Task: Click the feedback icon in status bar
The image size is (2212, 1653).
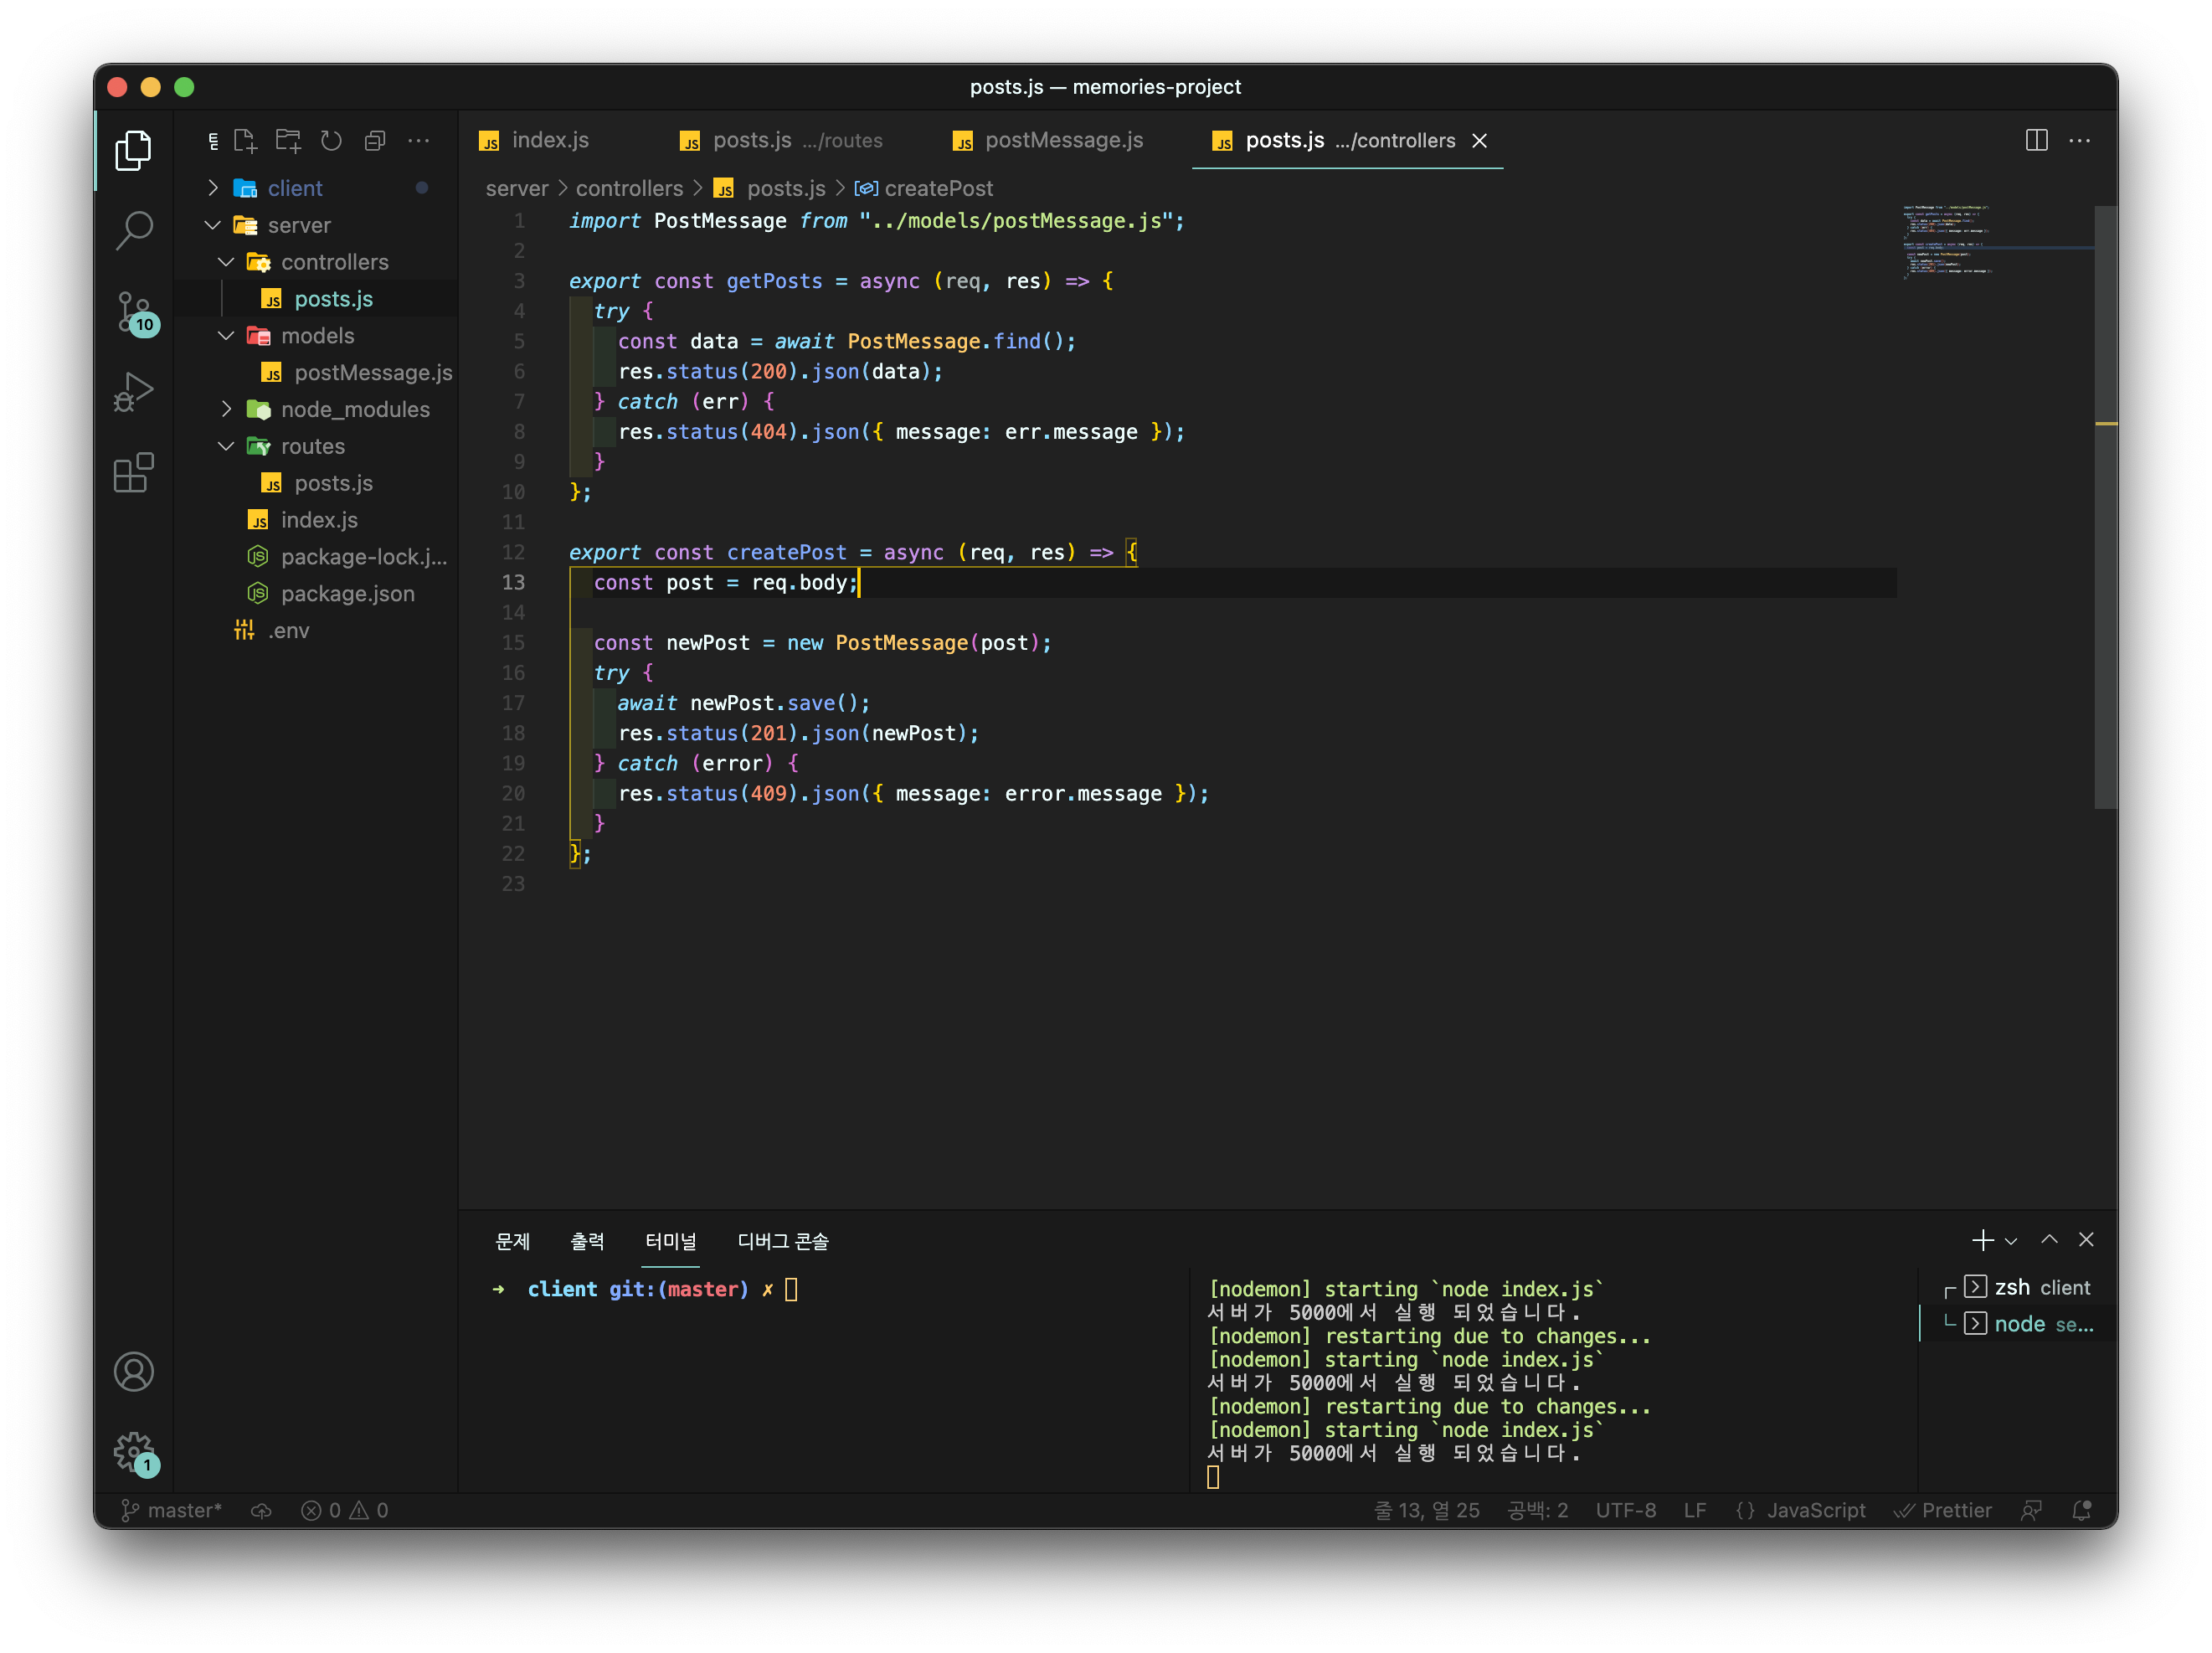Action: (x=2031, y=1510)
